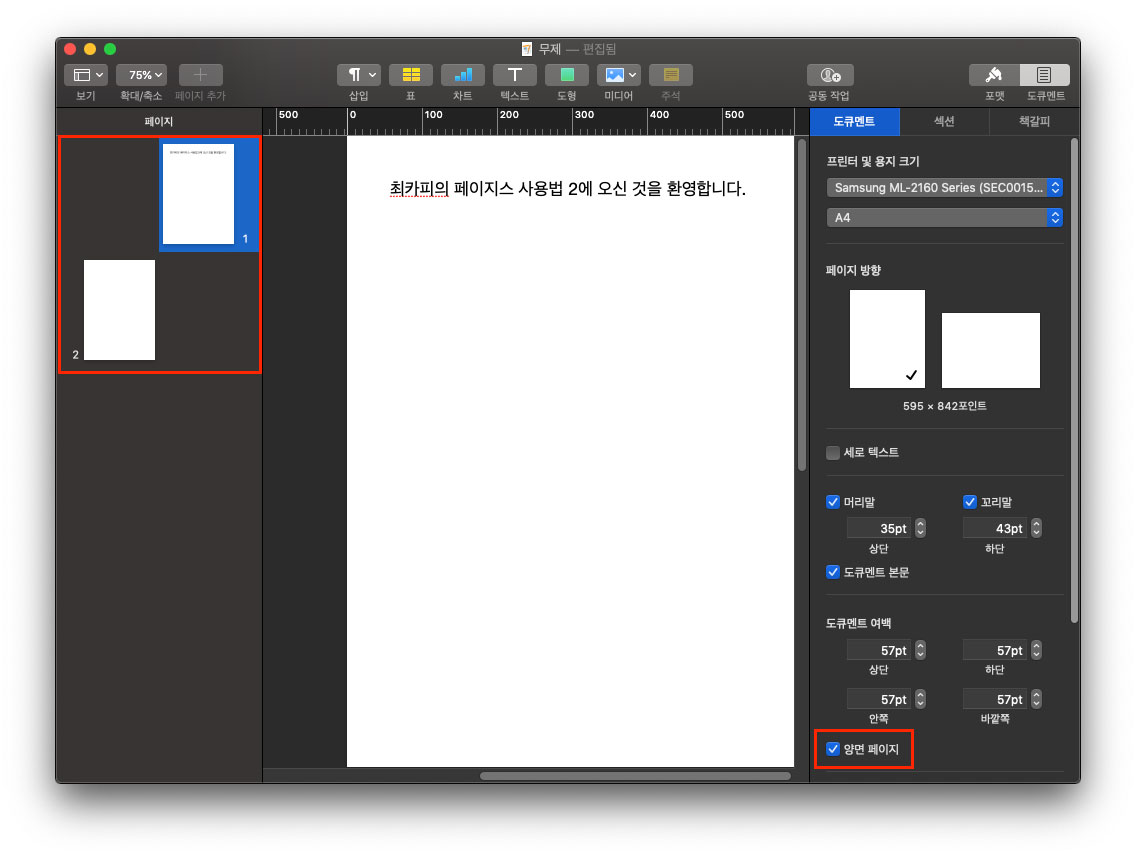Select landscape page orientation
Viewport: 1136px width, 857px height.
[x=990, y=351]
